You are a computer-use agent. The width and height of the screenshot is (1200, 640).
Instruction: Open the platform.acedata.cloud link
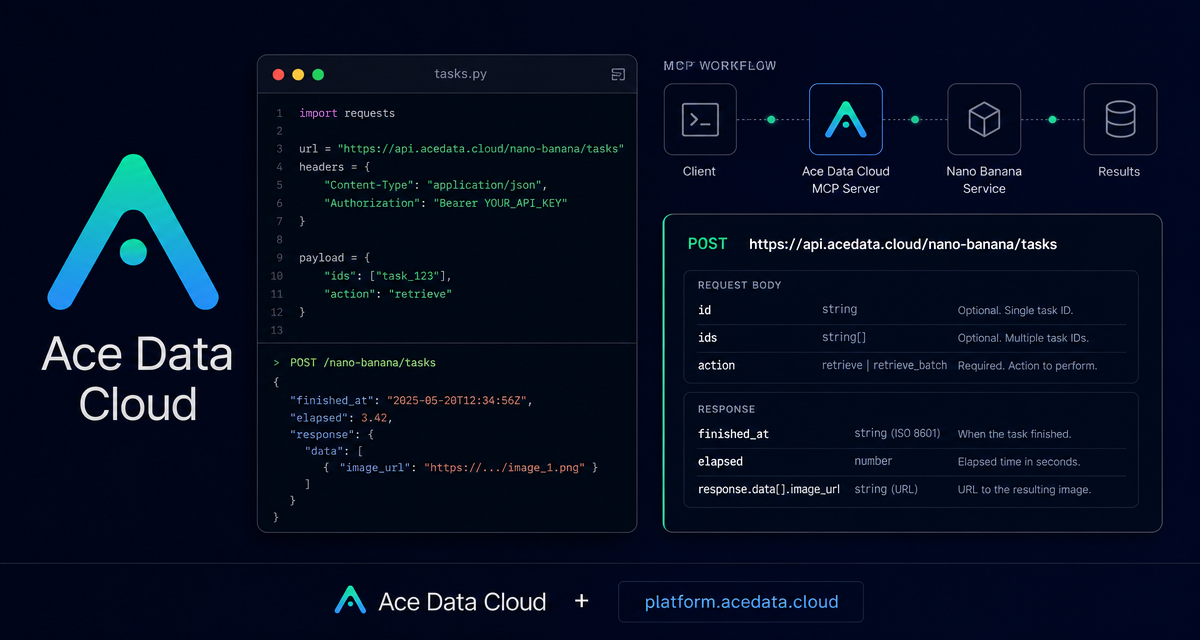[741, 602]
